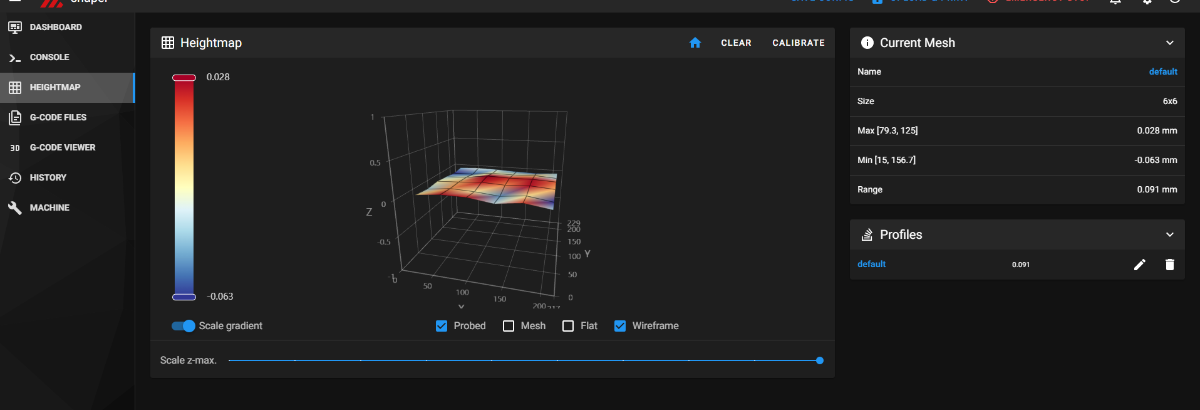
Task: Click the Heightmap panel title
Action: (211, 43)
